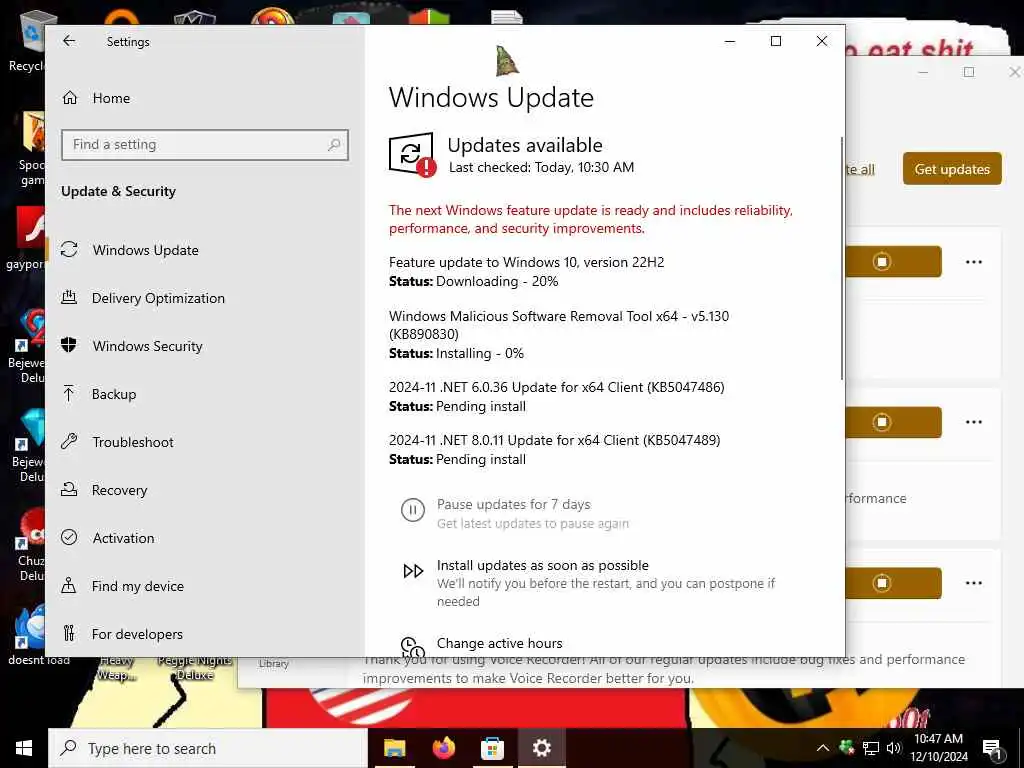
Task: Launch Firefox from the taskbar
Action: [x=444, y=748]
